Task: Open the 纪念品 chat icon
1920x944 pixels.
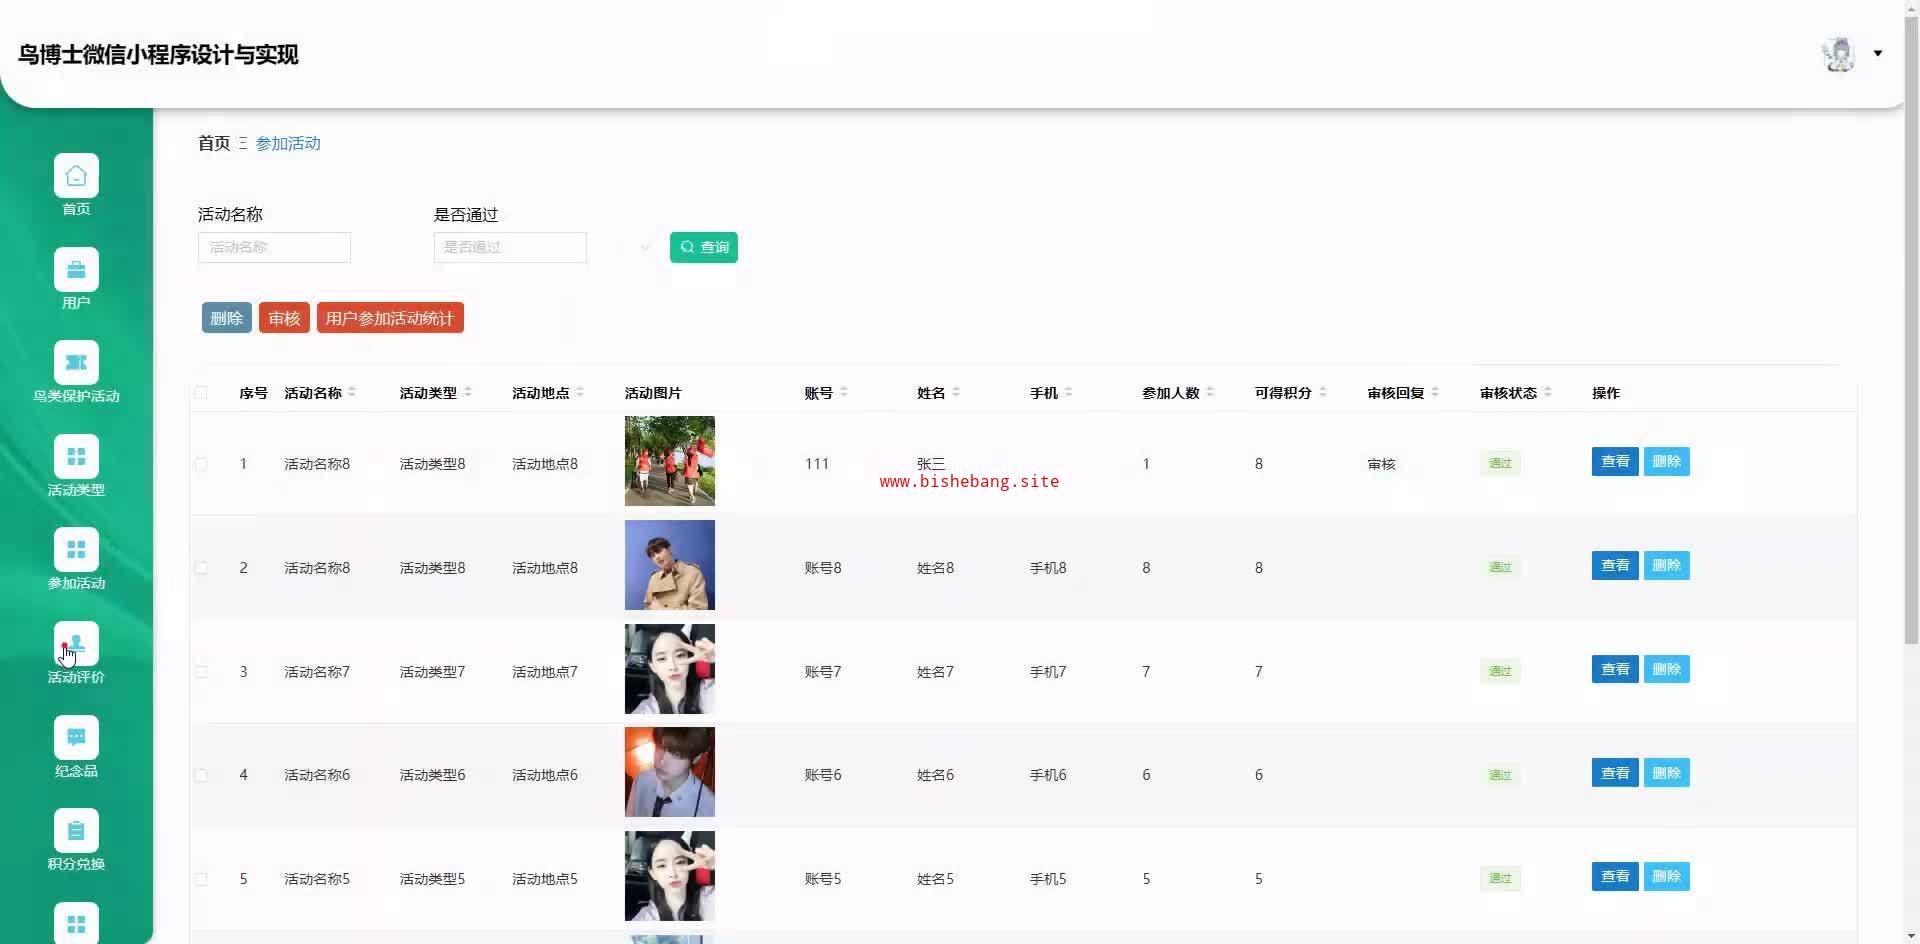Action: point(76,738)
